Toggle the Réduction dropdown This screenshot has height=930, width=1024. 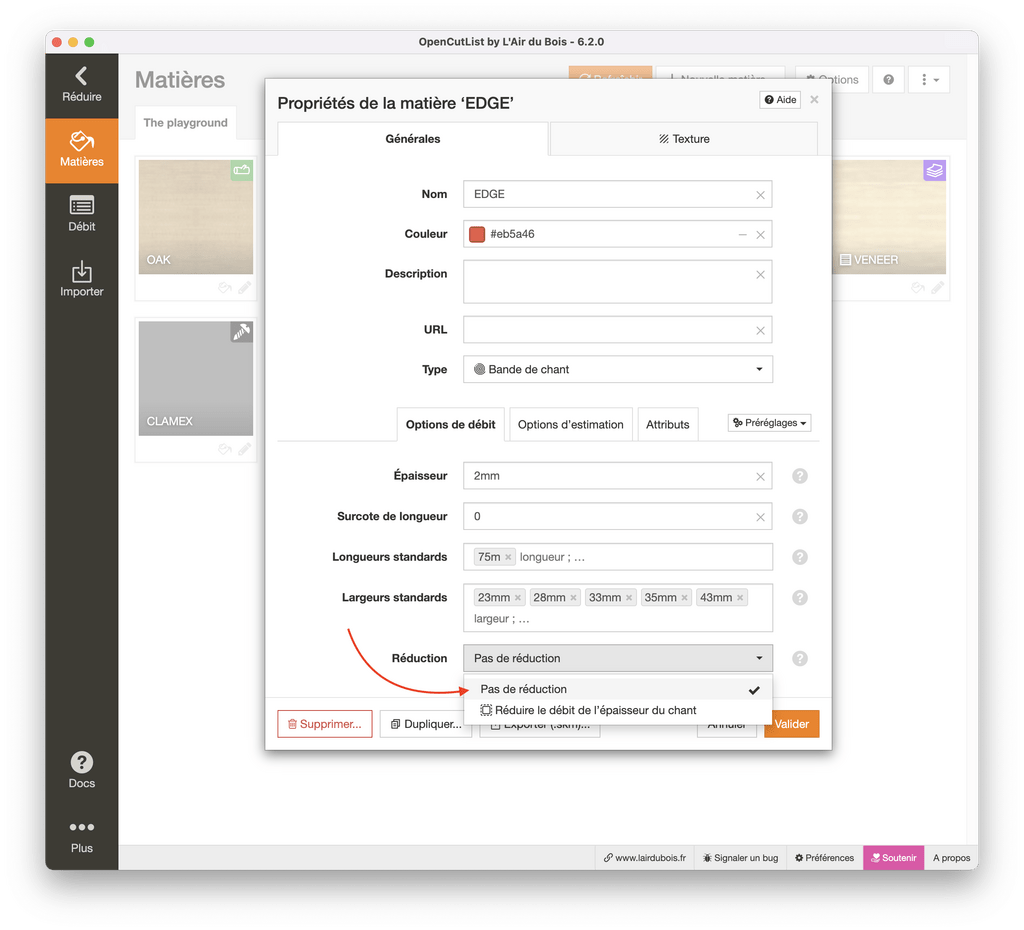(618, 658)
